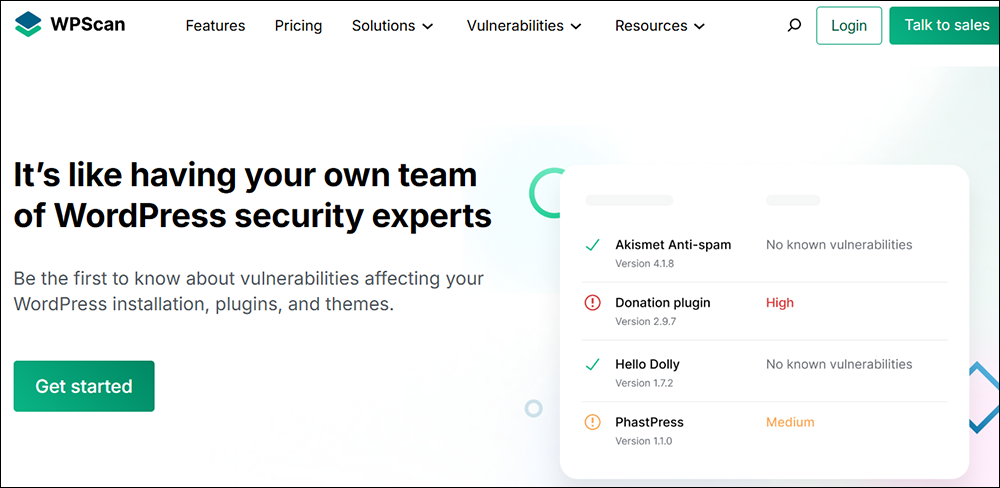Click Version 4.1.8 text
Image resolution: width=1000 pixels, height=488 pixels.
point(645,263)
